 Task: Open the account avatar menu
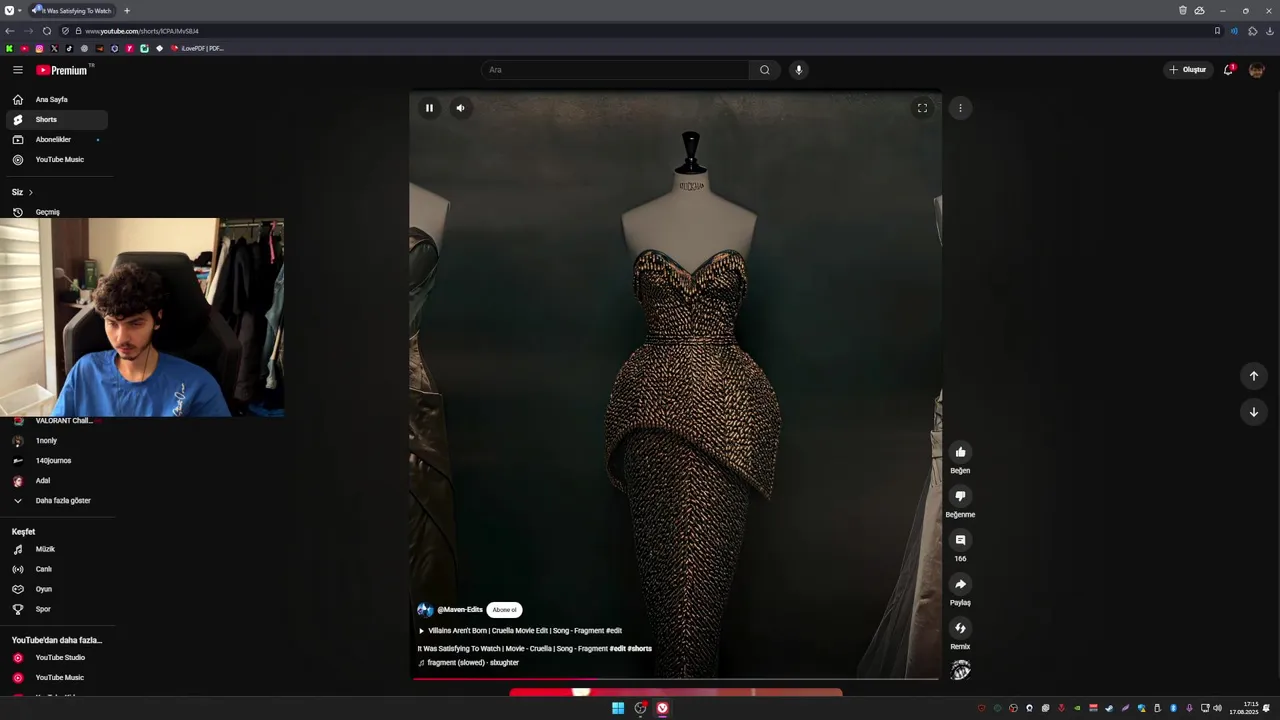[1257, 70]
